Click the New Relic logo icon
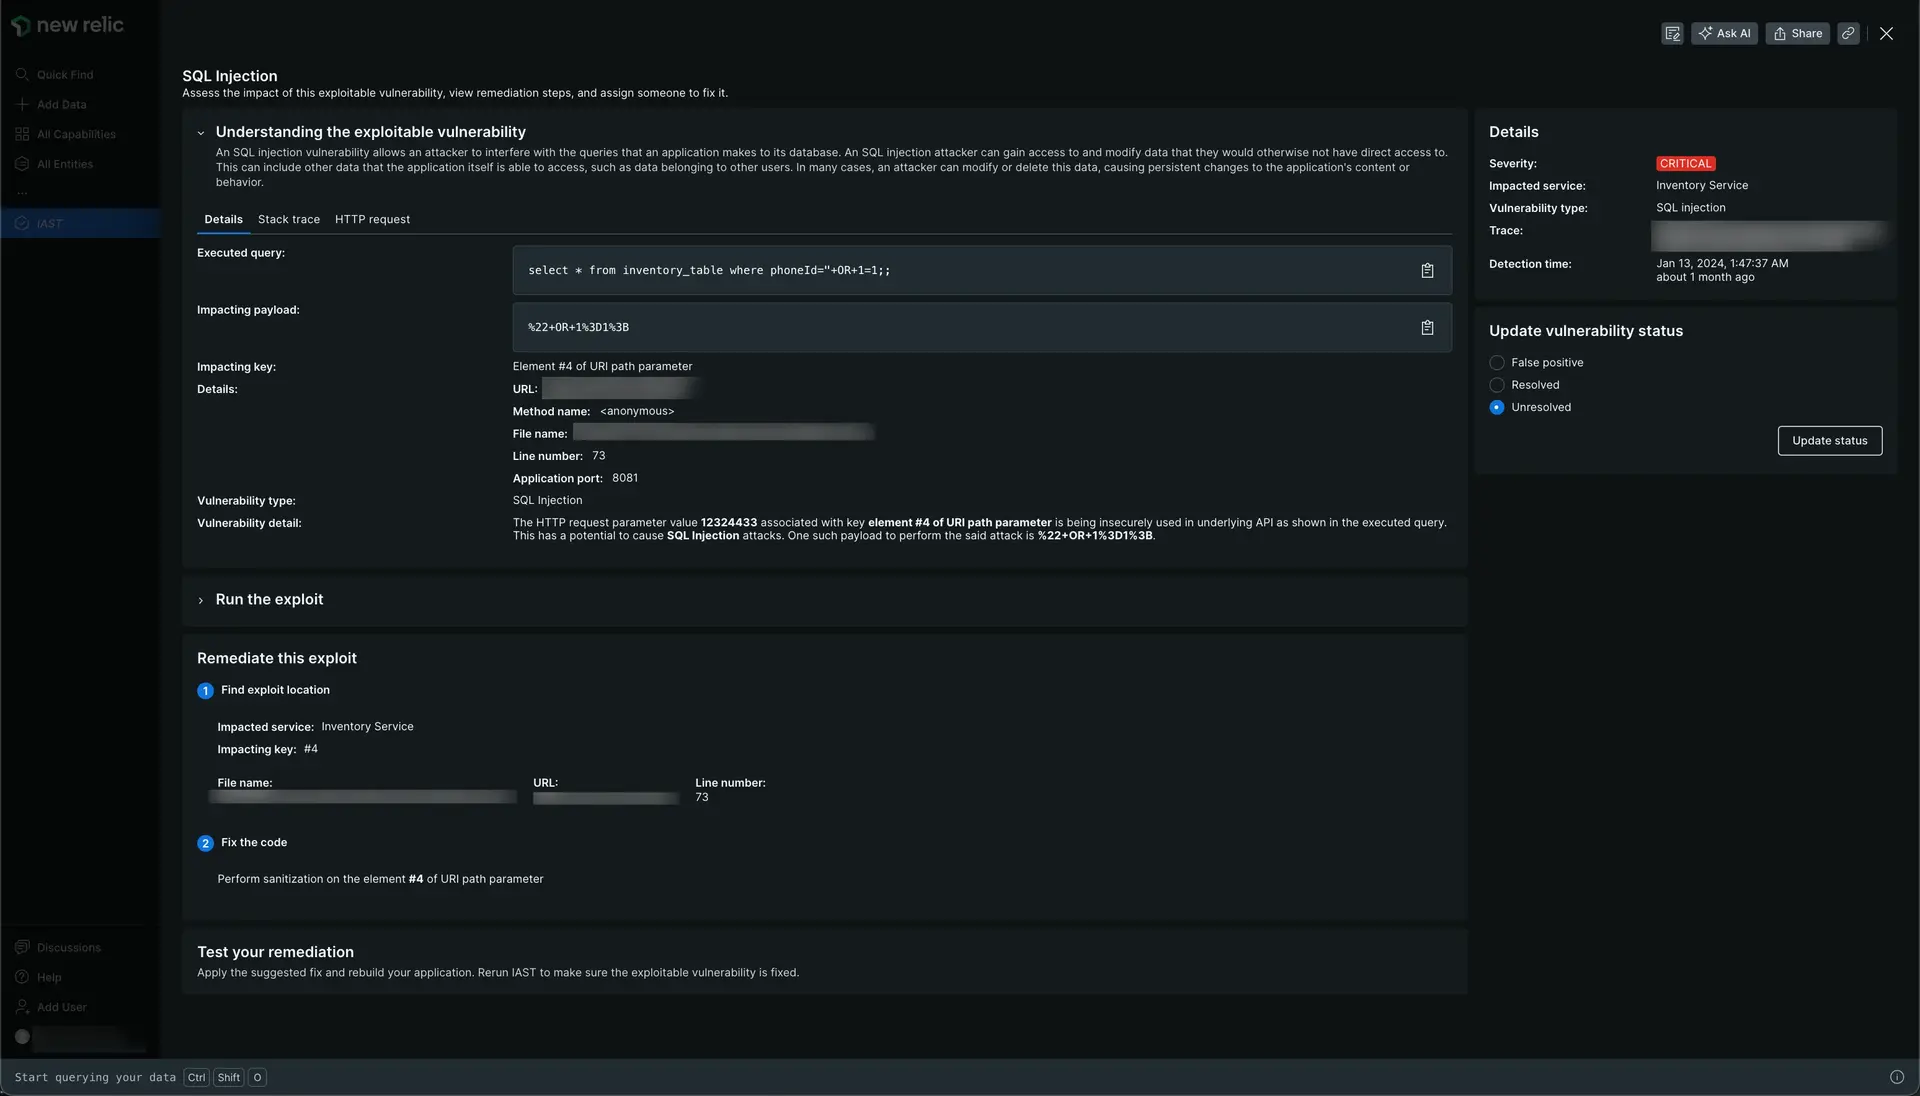The height and width of the screenshot is (1096, 1920). coord(18,25)
